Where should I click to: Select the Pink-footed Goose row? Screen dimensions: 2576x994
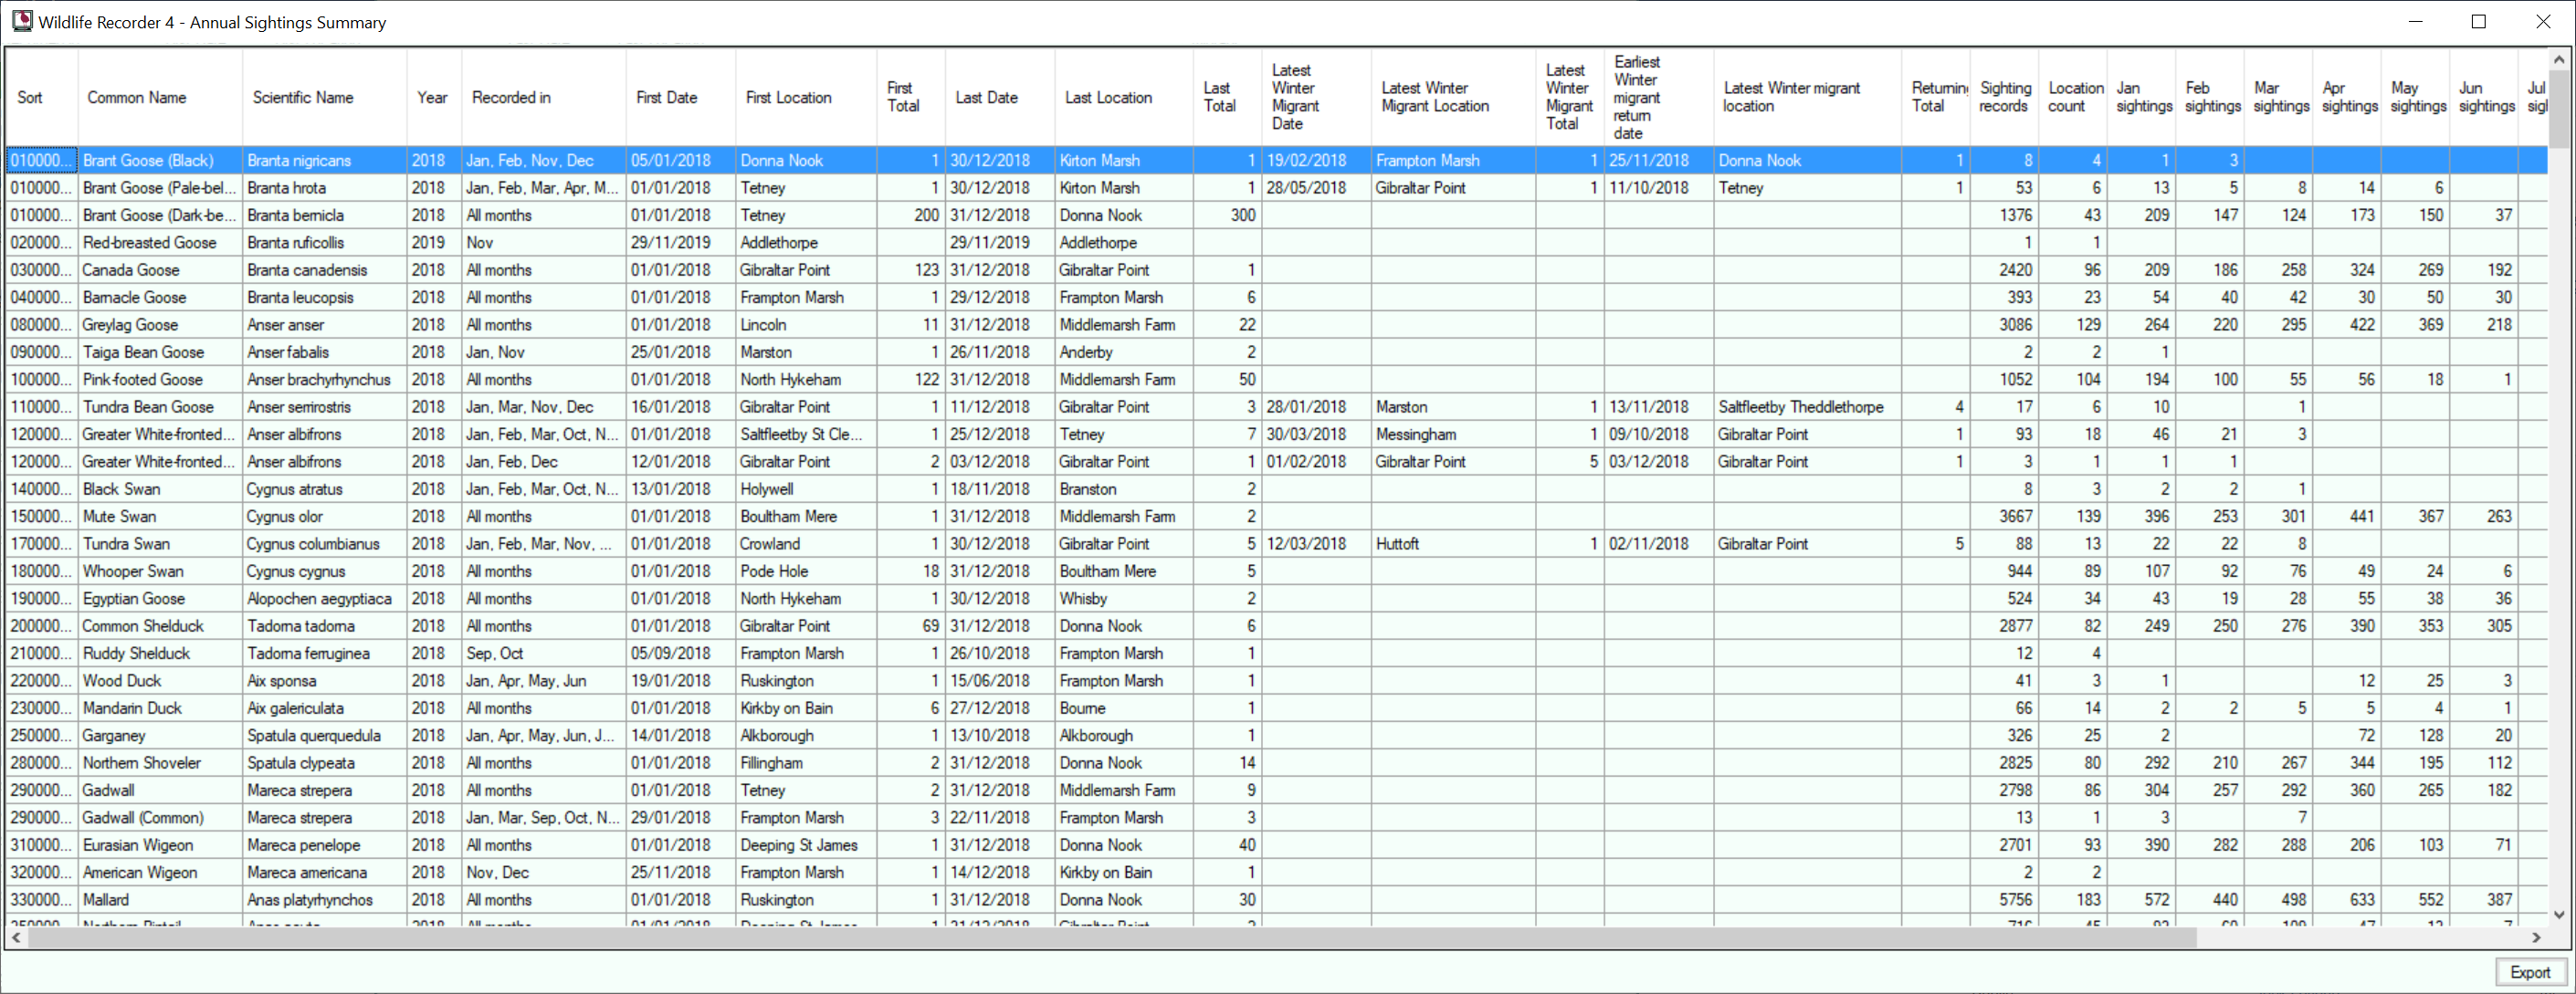(x=1277, y=379)
